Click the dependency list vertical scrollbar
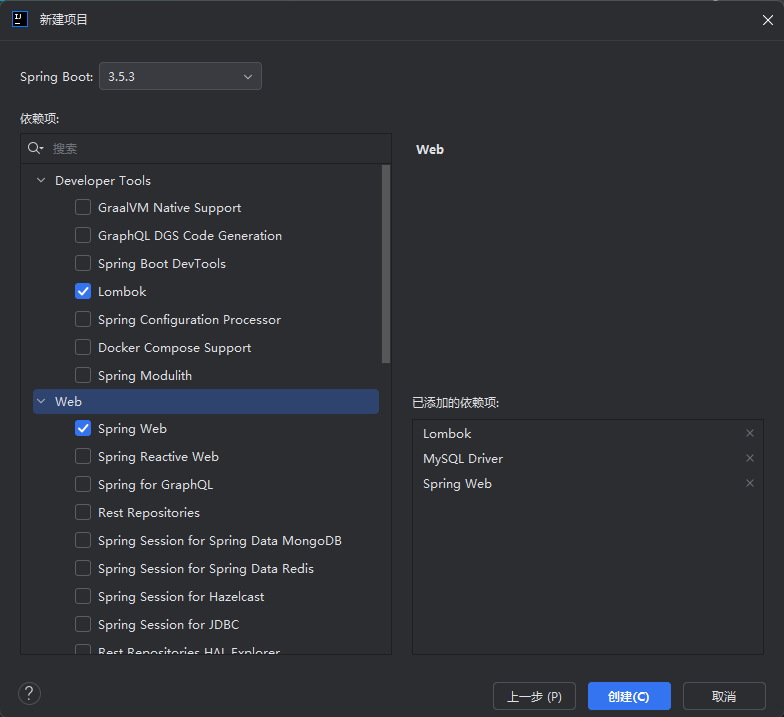This screenshot has width=784, height=717. point(386,264)
